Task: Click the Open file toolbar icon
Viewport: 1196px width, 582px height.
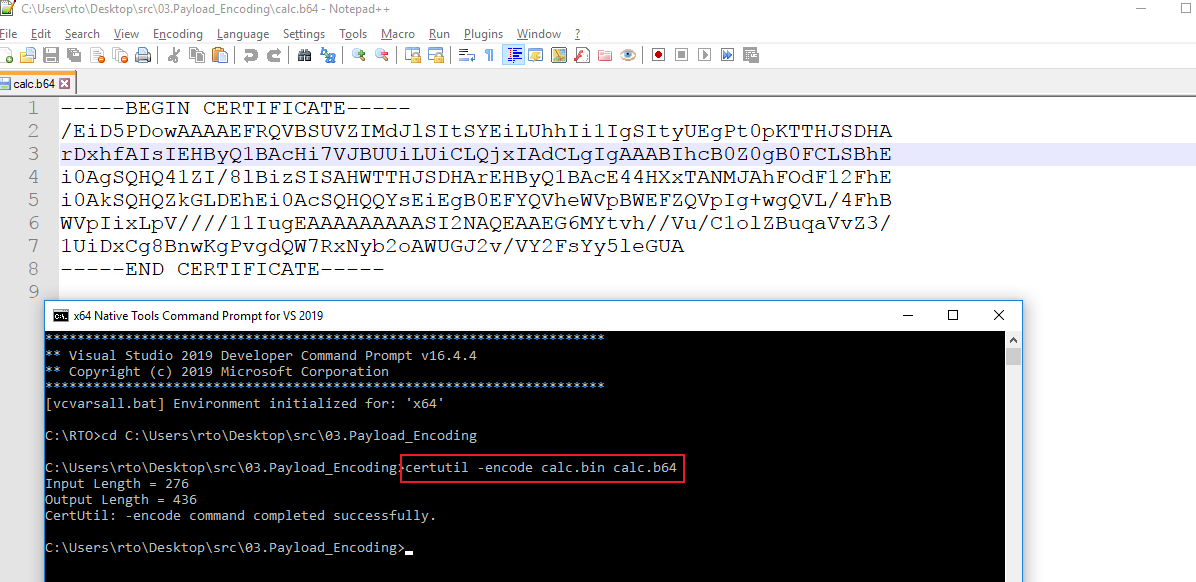Action: pos(28,56)
